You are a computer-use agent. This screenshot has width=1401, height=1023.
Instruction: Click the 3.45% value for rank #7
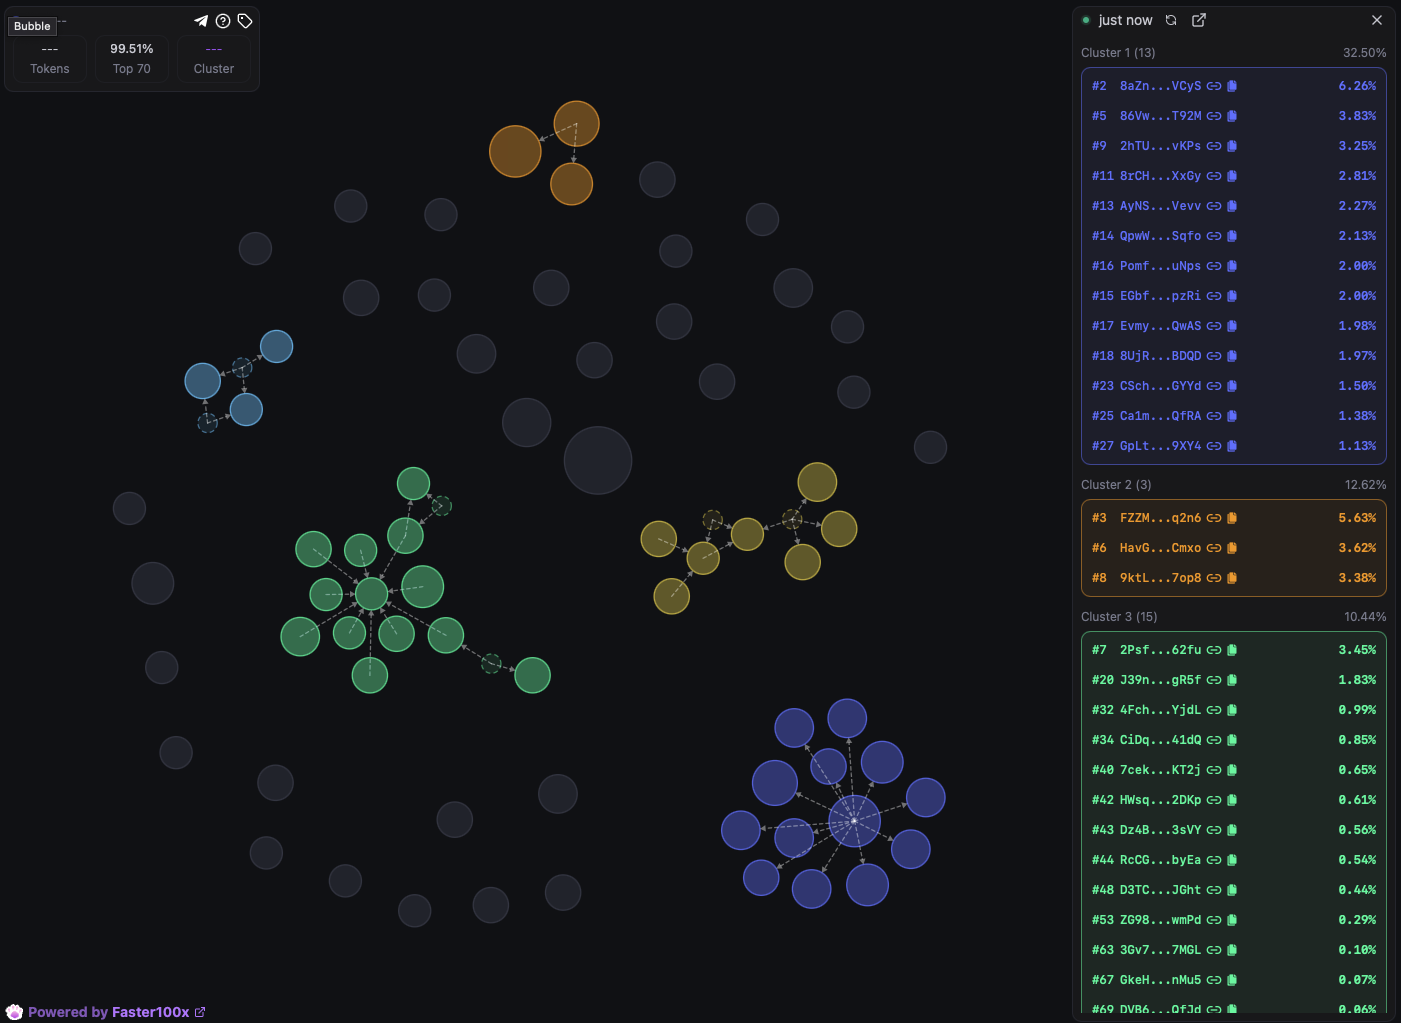tap(1358, 650)
